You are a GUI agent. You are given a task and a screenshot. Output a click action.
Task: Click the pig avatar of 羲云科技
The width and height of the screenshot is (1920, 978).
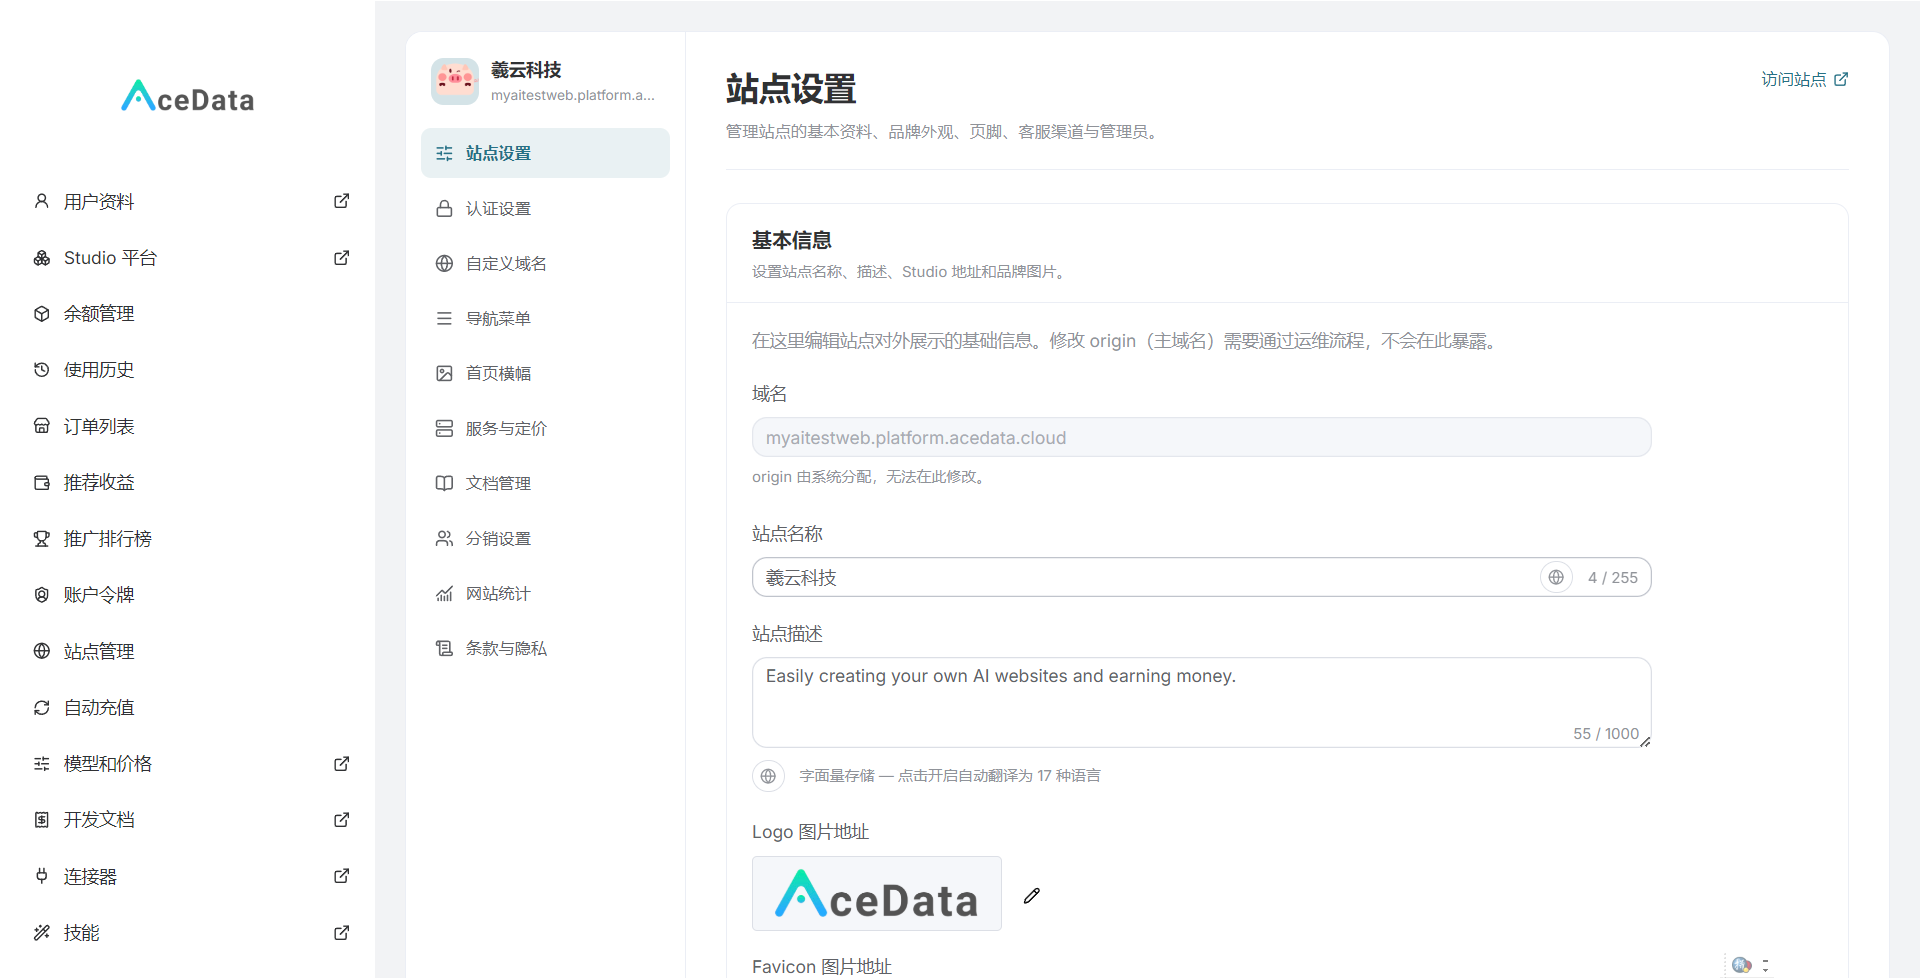[x=455, y=81]
